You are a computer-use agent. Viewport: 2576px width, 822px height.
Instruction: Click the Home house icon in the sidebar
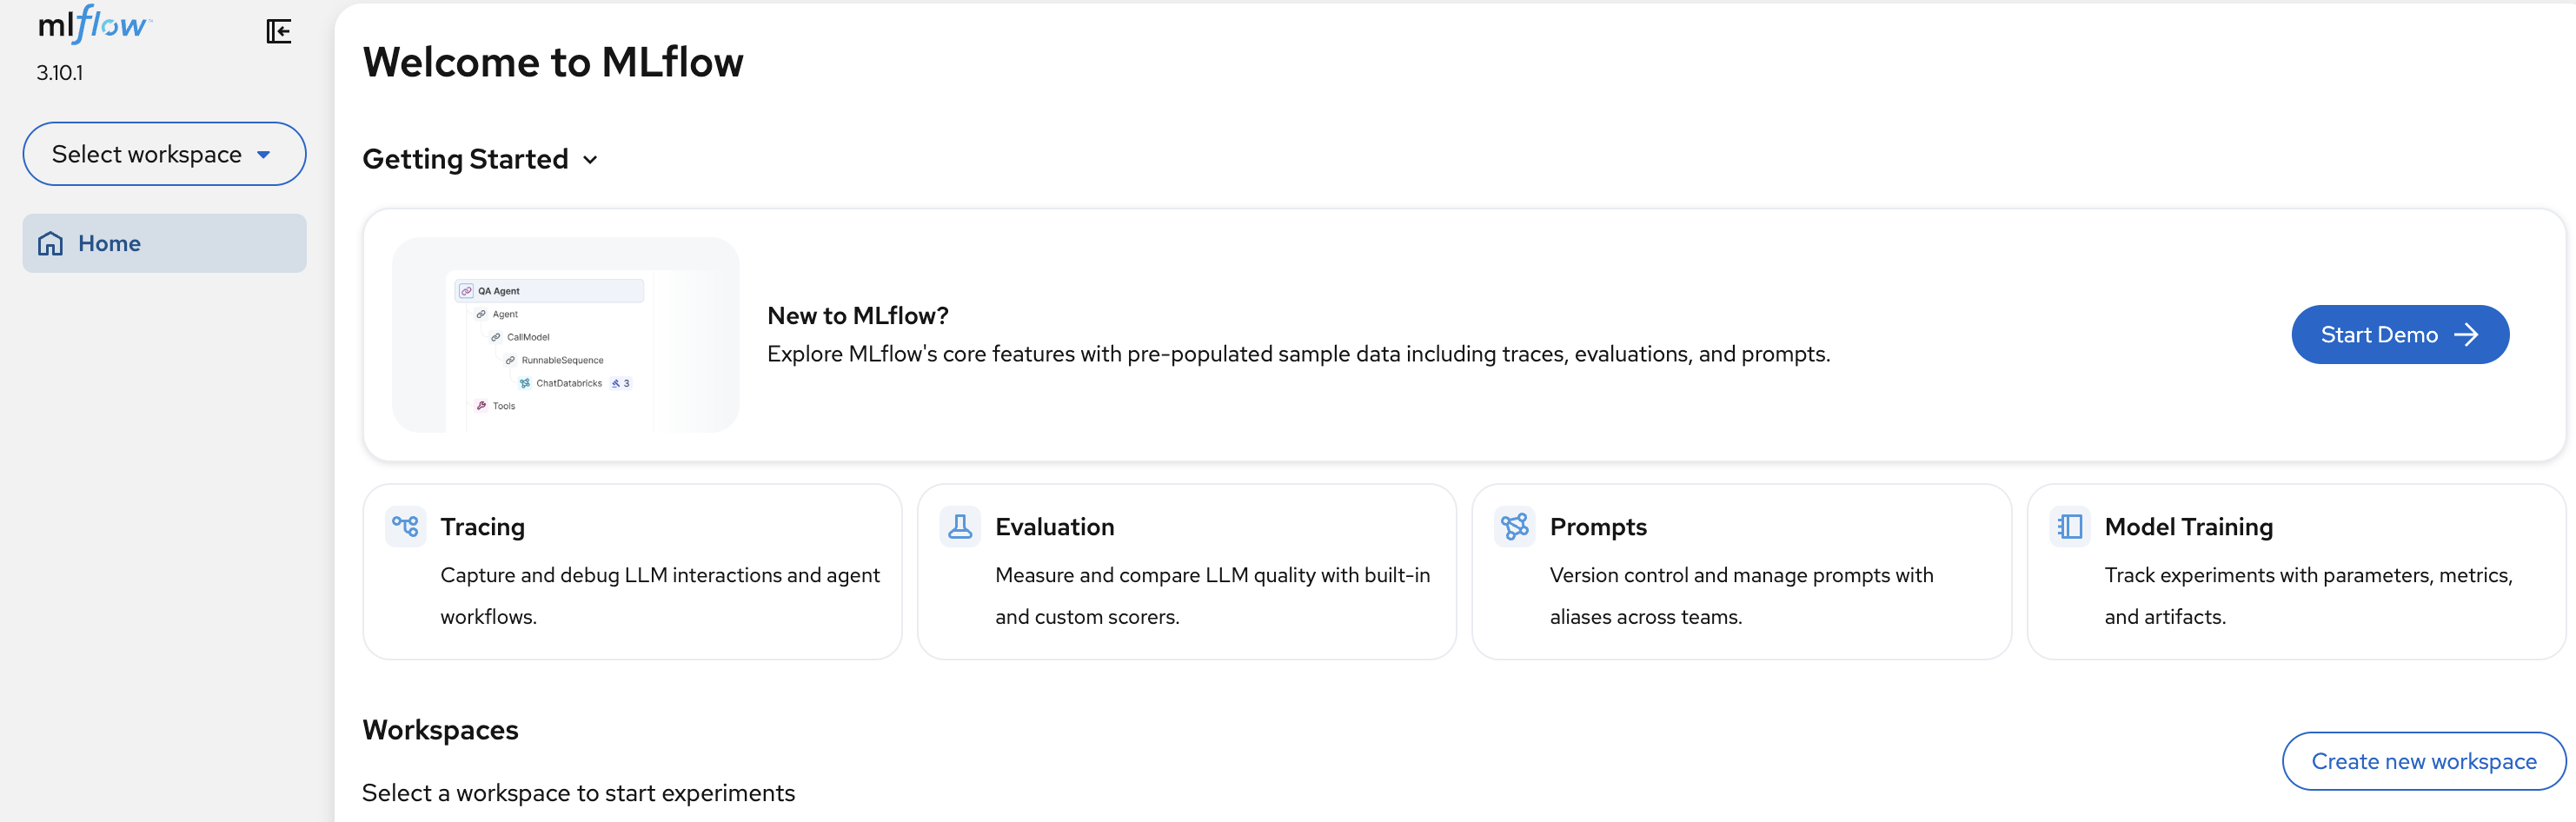tap(50, 244)
